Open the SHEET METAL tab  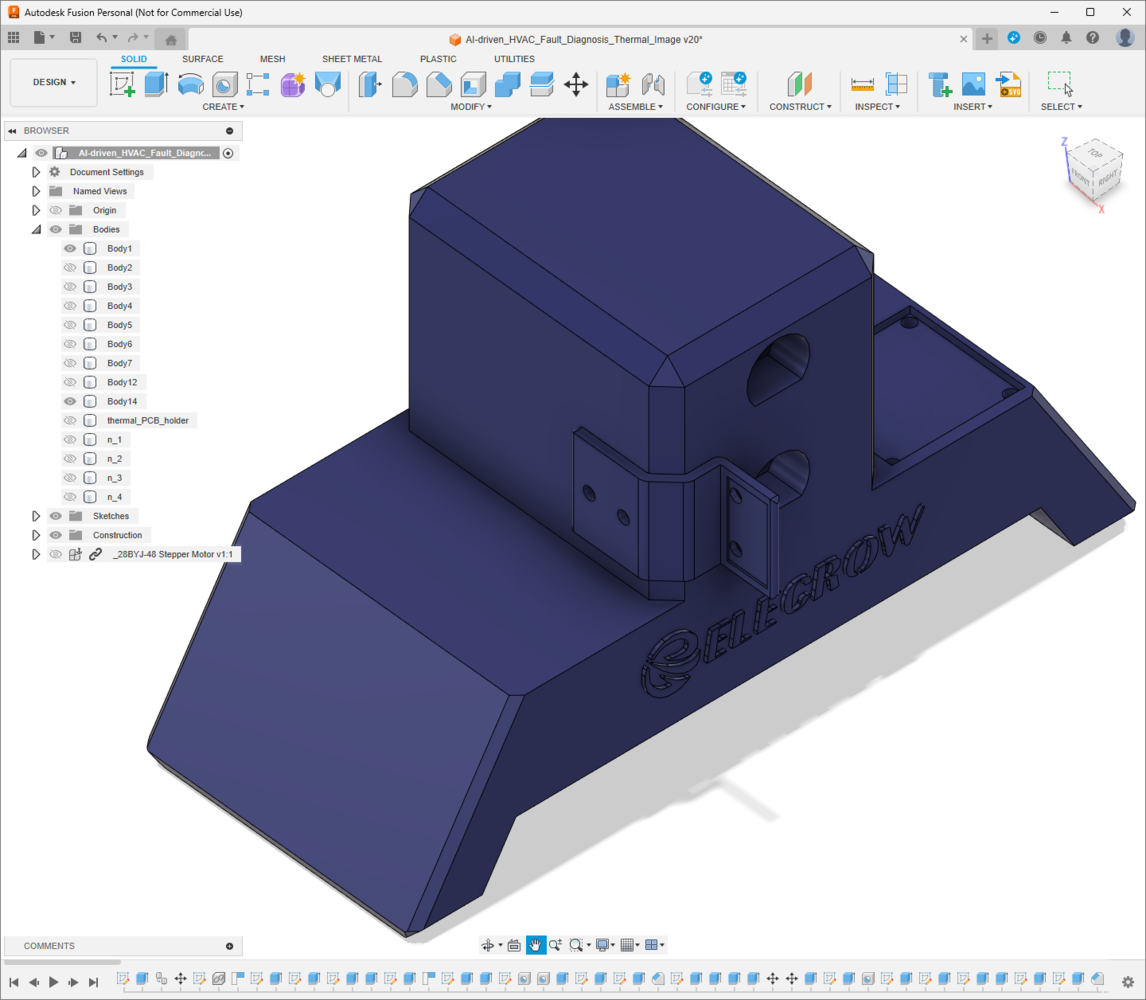click(x=352, y=59)
